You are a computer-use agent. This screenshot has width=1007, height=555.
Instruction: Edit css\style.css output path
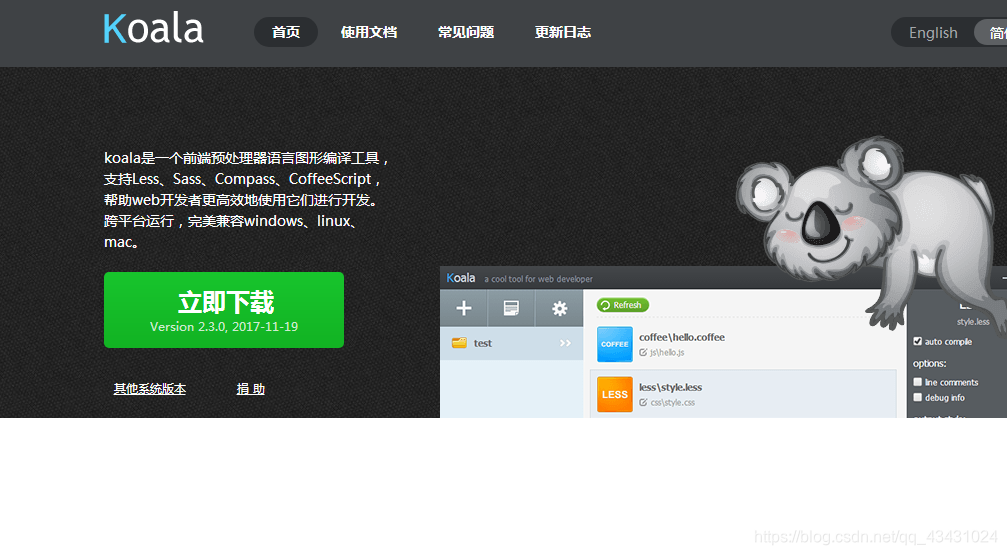667,403
